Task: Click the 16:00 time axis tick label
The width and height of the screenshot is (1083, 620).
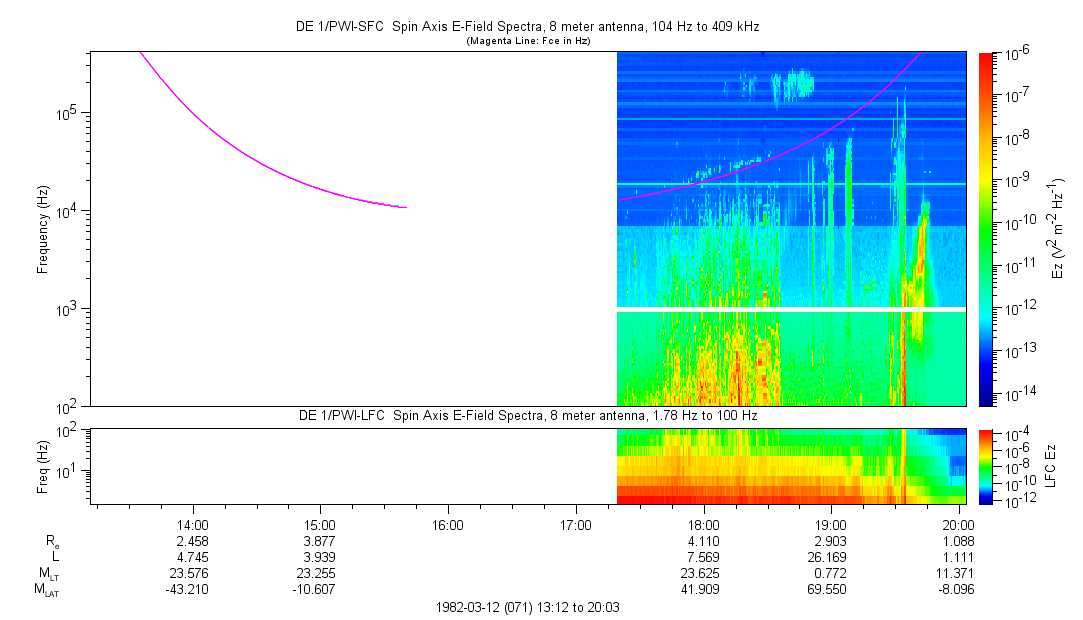Action: click(x=448, y=524)
